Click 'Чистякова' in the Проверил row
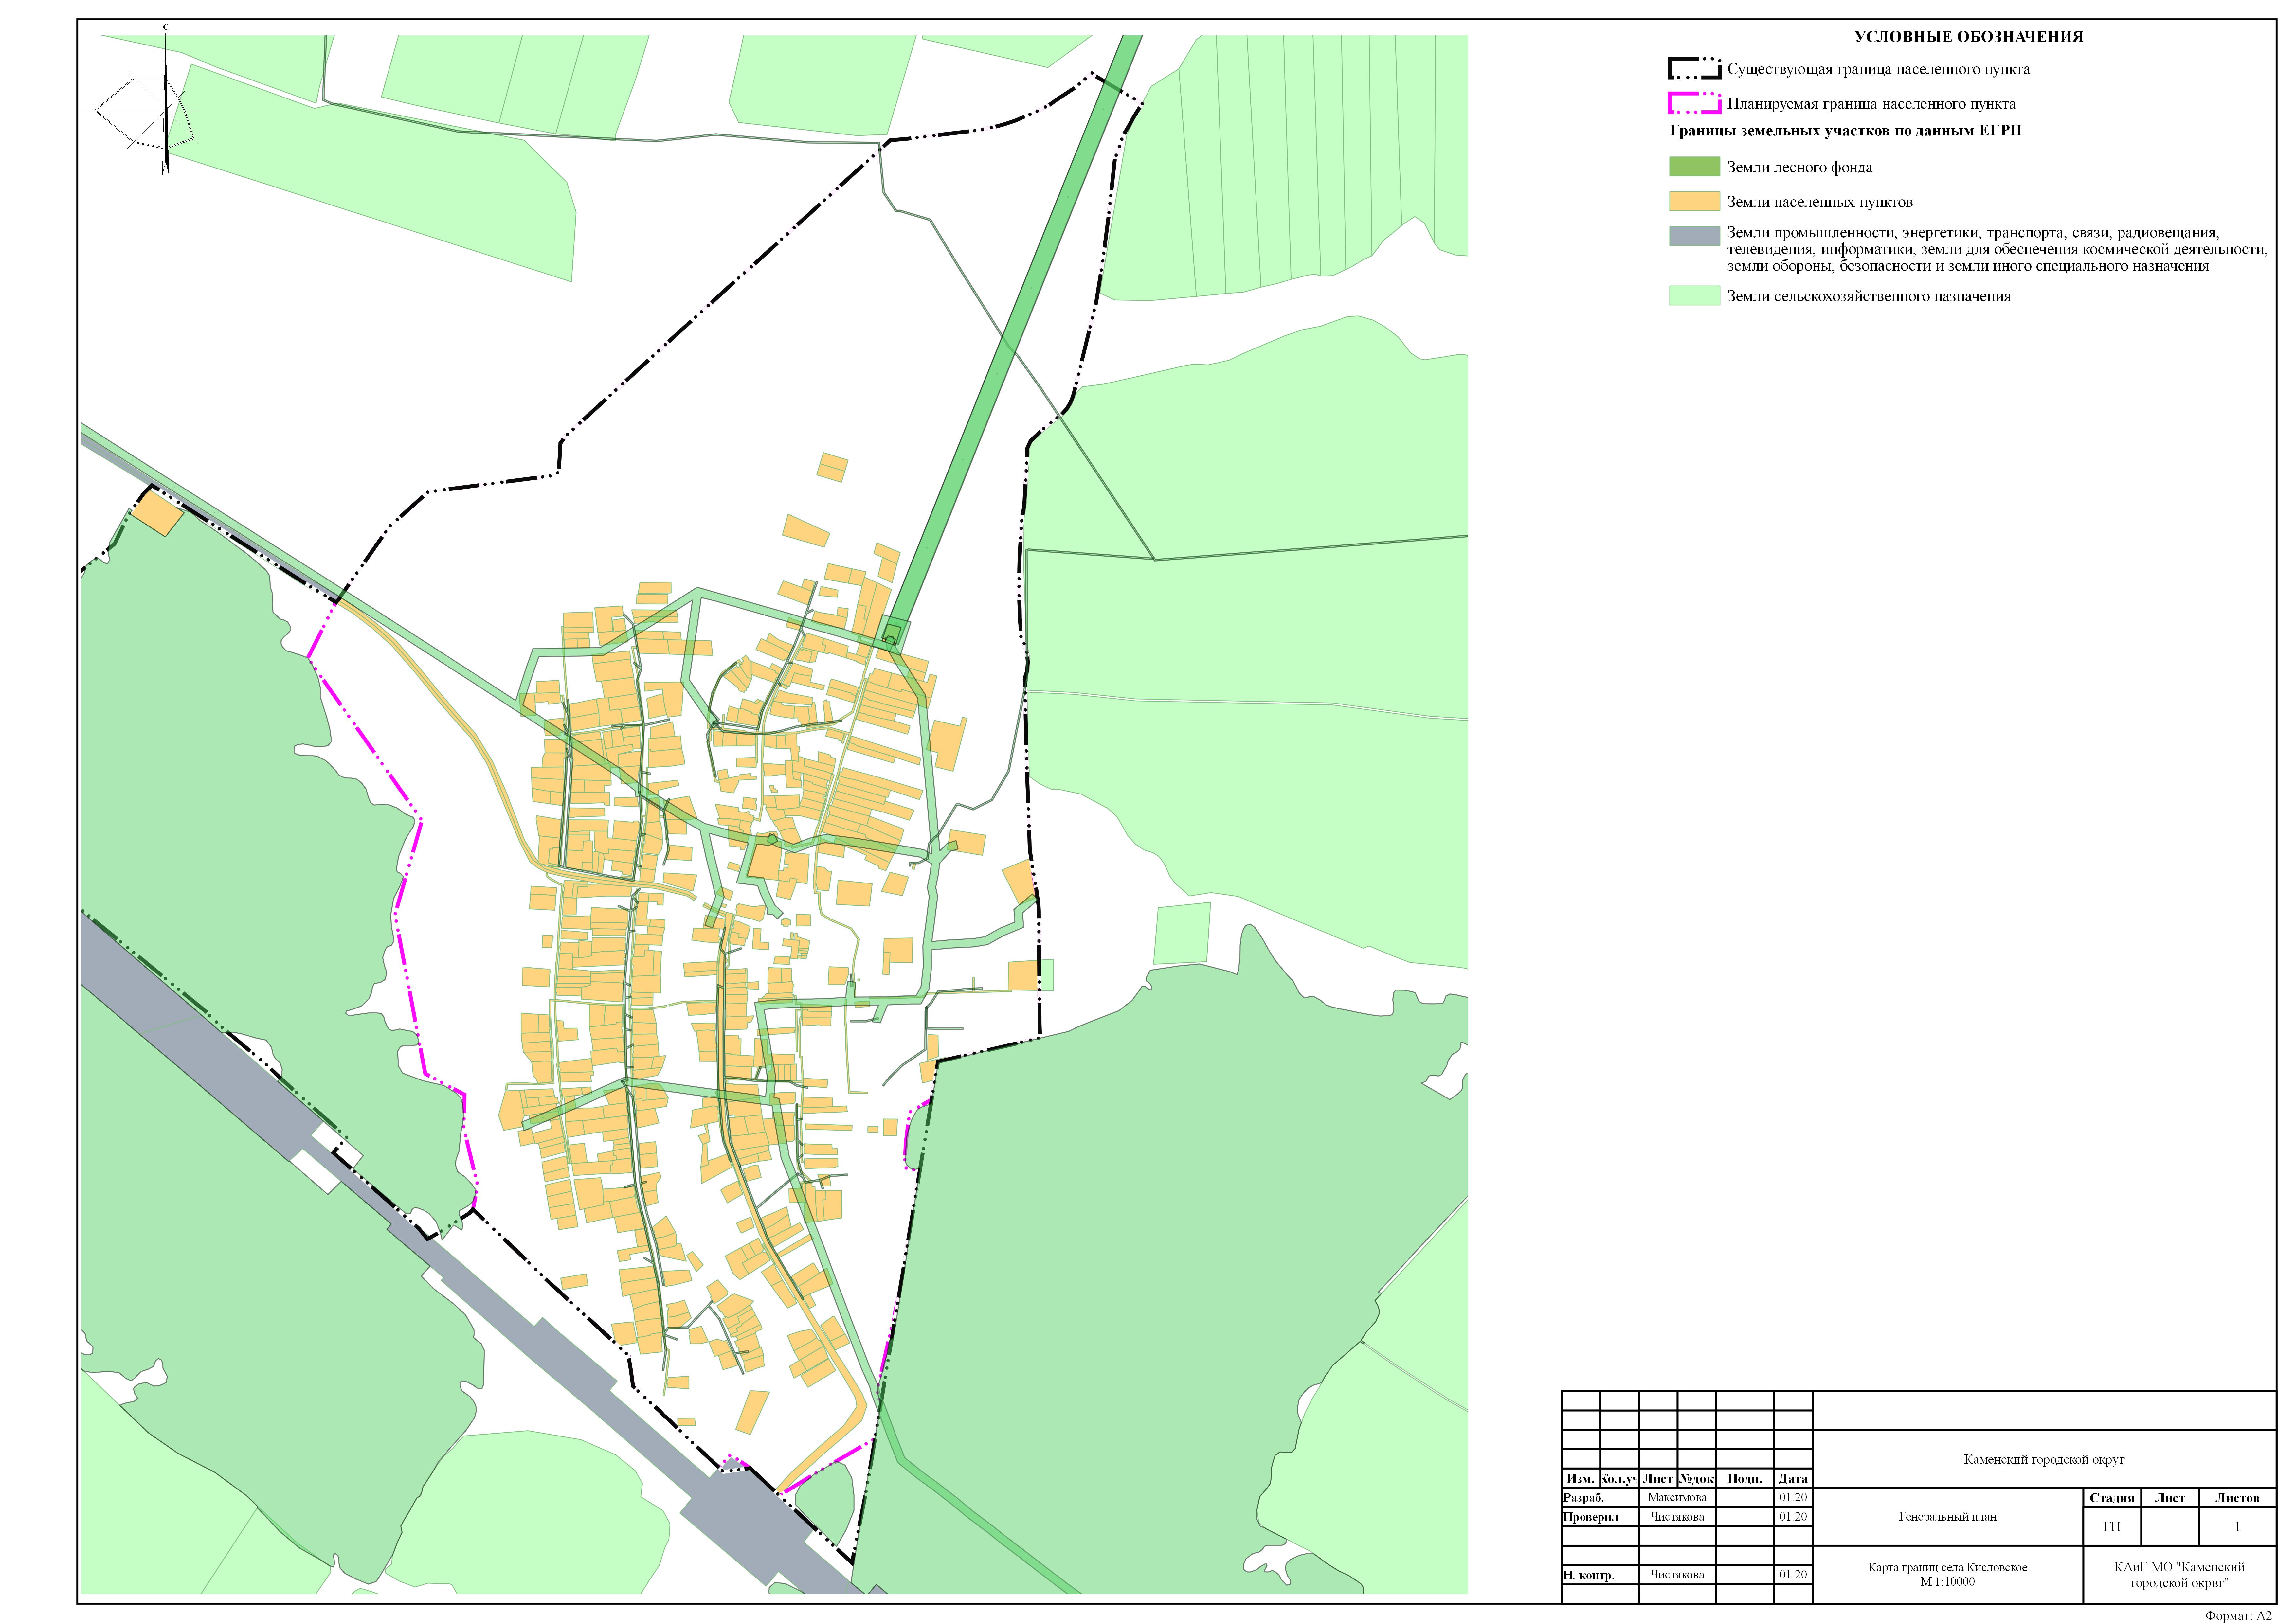 [1677, 1517]
